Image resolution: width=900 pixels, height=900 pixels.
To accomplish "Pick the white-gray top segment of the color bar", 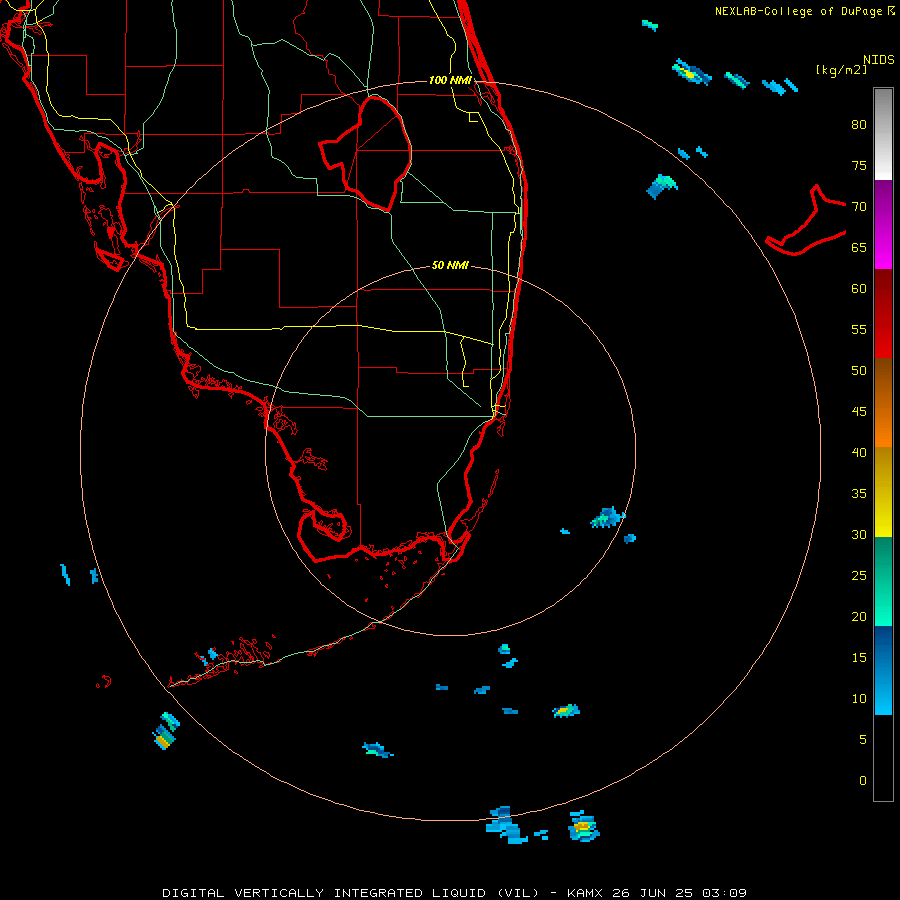I will tap(883, 134).
